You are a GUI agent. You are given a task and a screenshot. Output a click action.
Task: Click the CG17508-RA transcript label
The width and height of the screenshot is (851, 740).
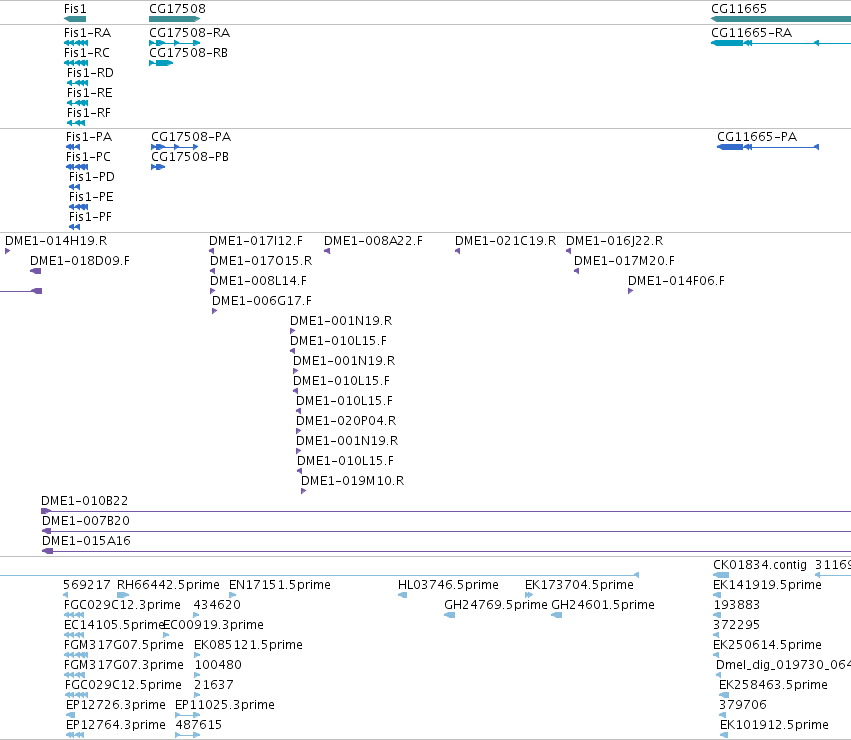189,33
